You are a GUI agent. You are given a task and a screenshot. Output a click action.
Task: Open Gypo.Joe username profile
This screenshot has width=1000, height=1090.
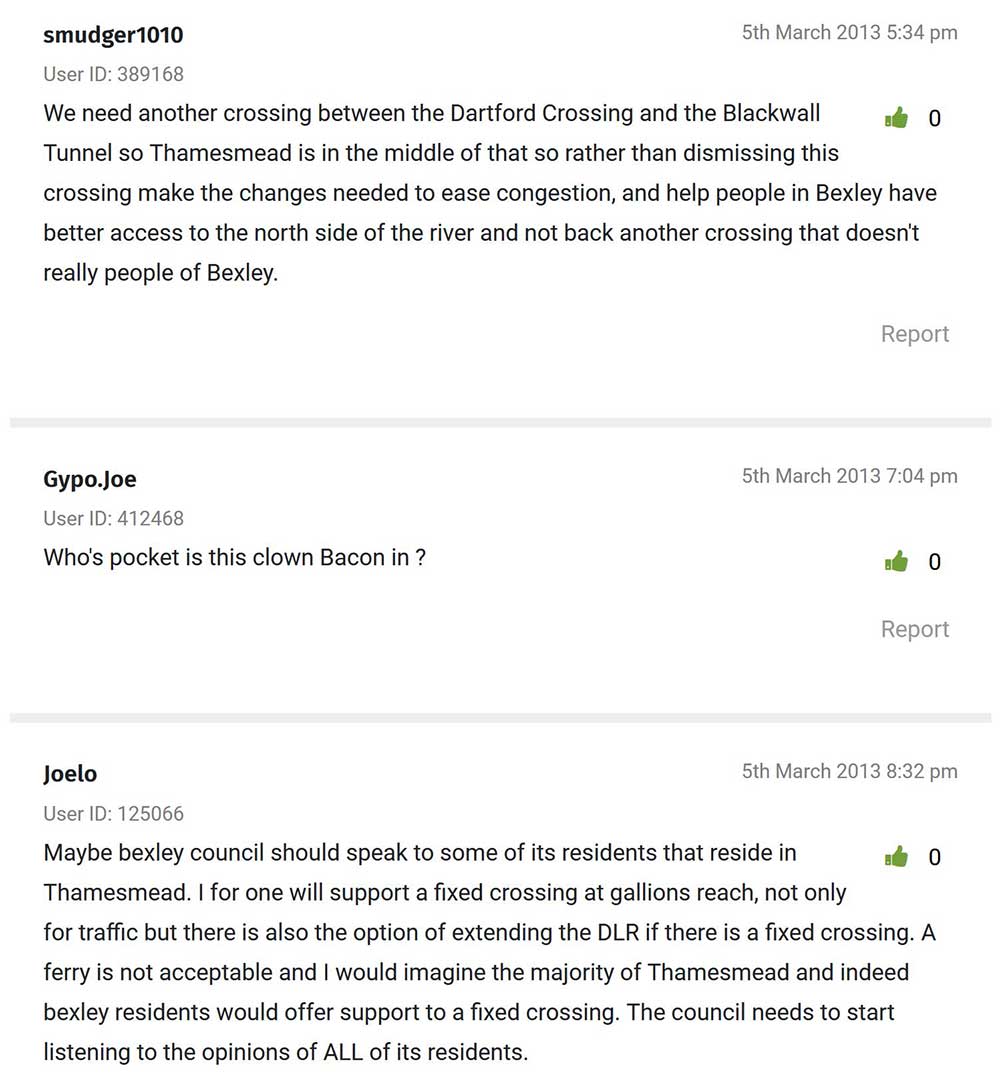(90, 479)
